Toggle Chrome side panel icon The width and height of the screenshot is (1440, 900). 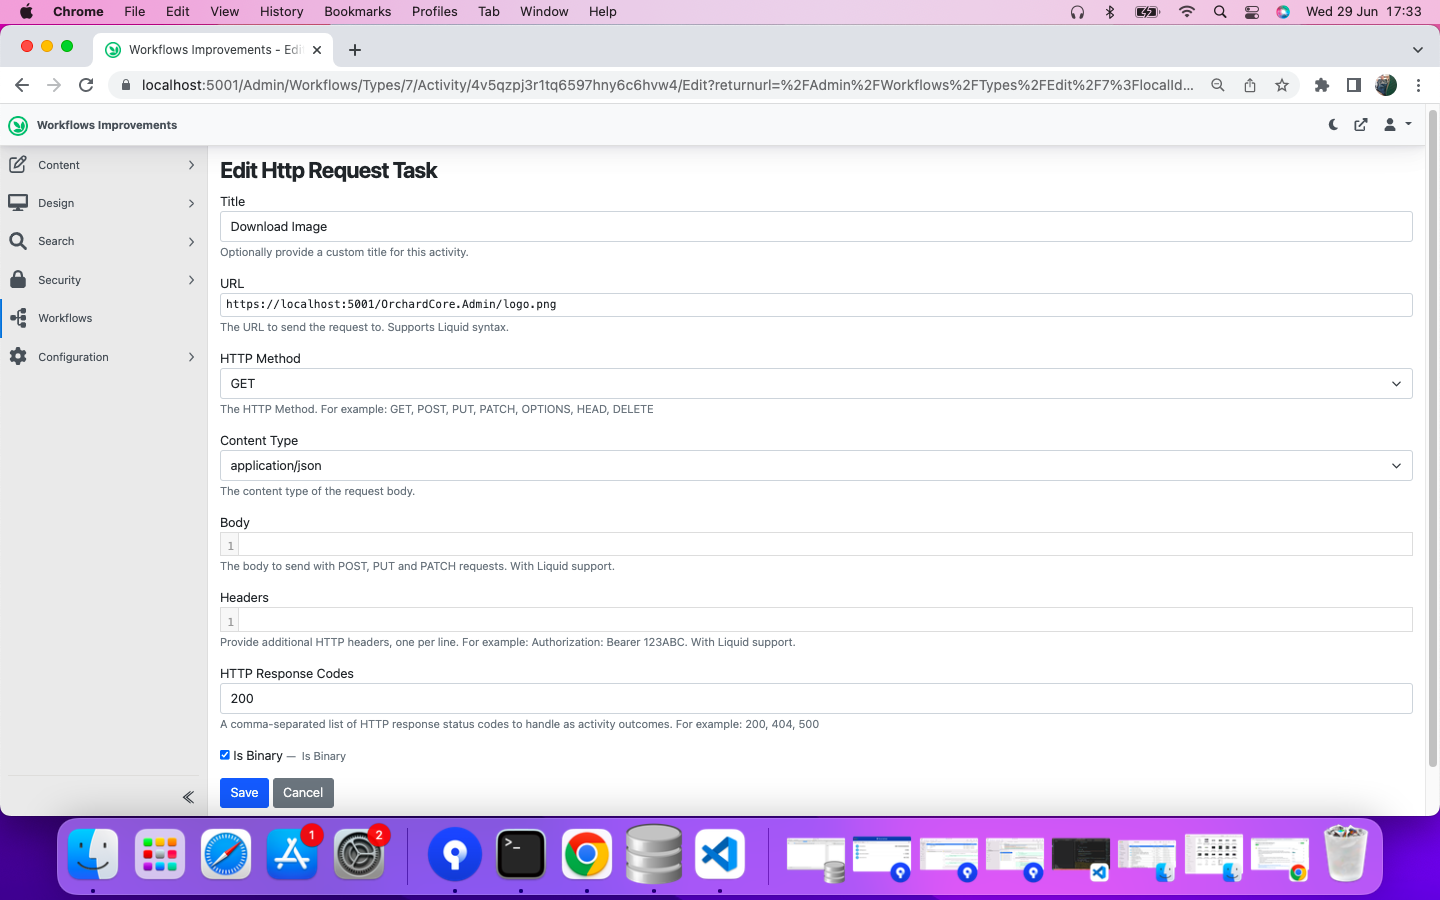click(1354, 85)
